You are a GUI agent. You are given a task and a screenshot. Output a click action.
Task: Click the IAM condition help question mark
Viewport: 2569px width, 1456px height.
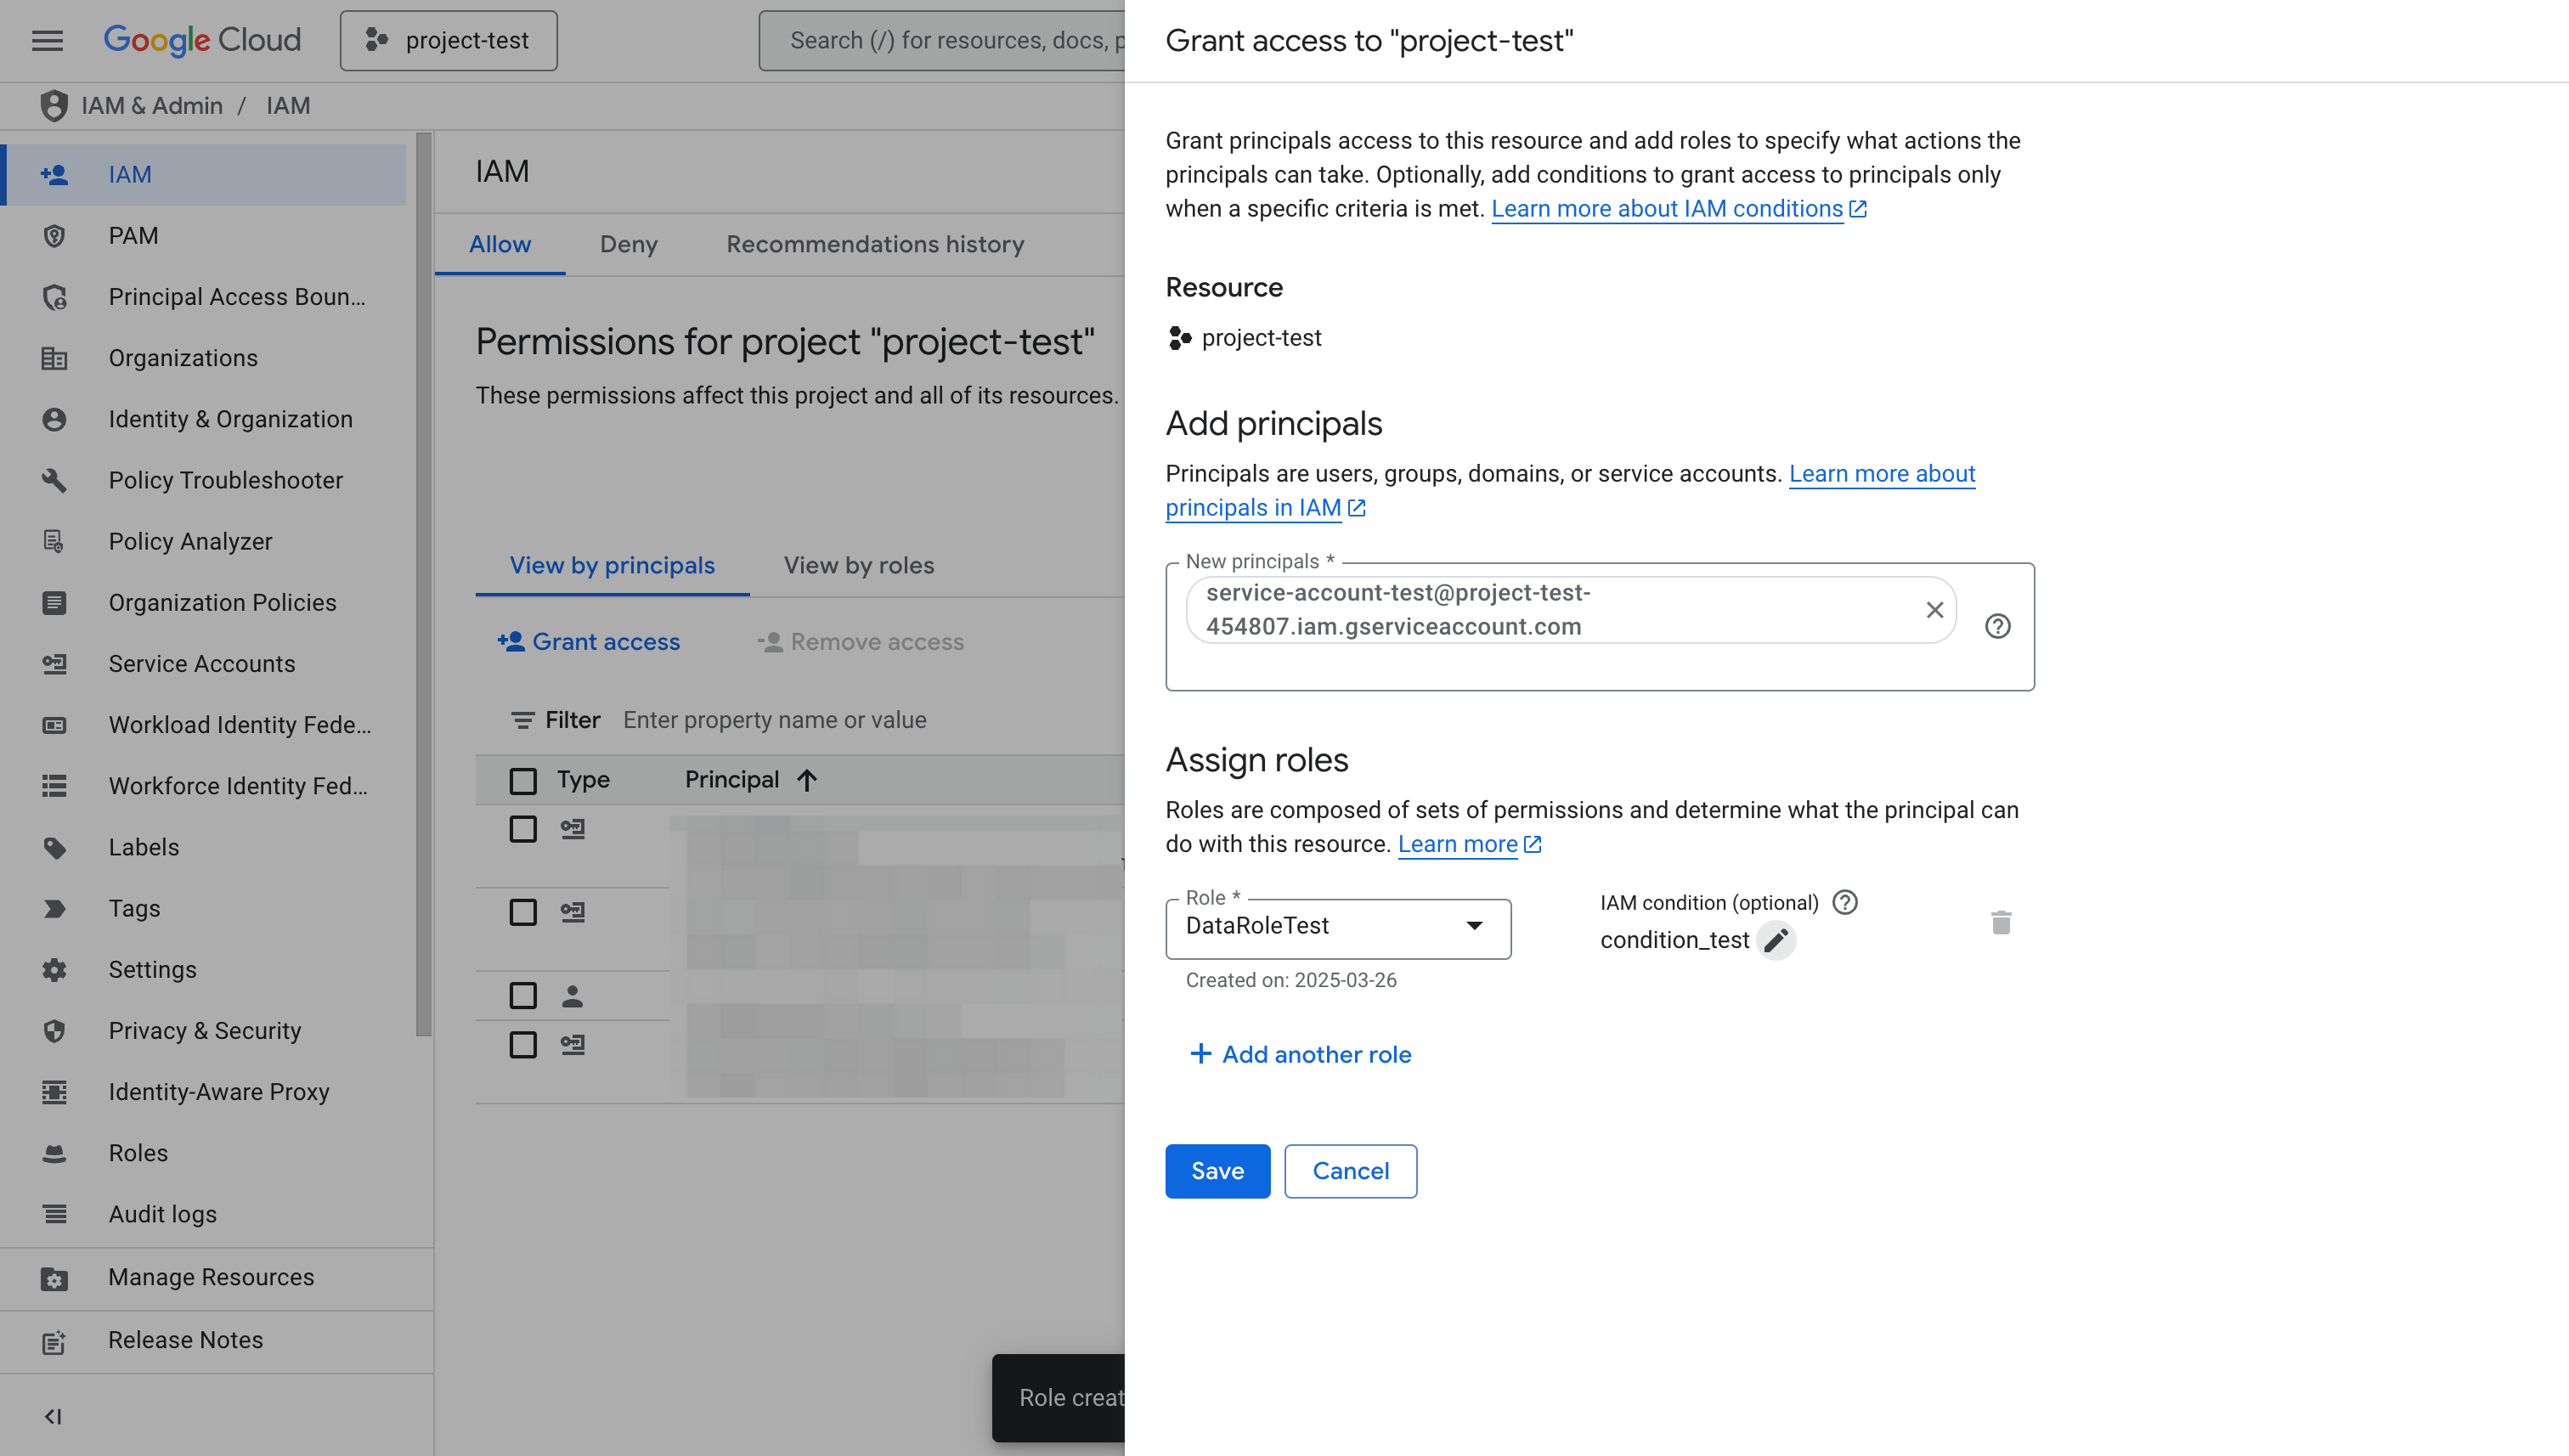click(1844, 902)
